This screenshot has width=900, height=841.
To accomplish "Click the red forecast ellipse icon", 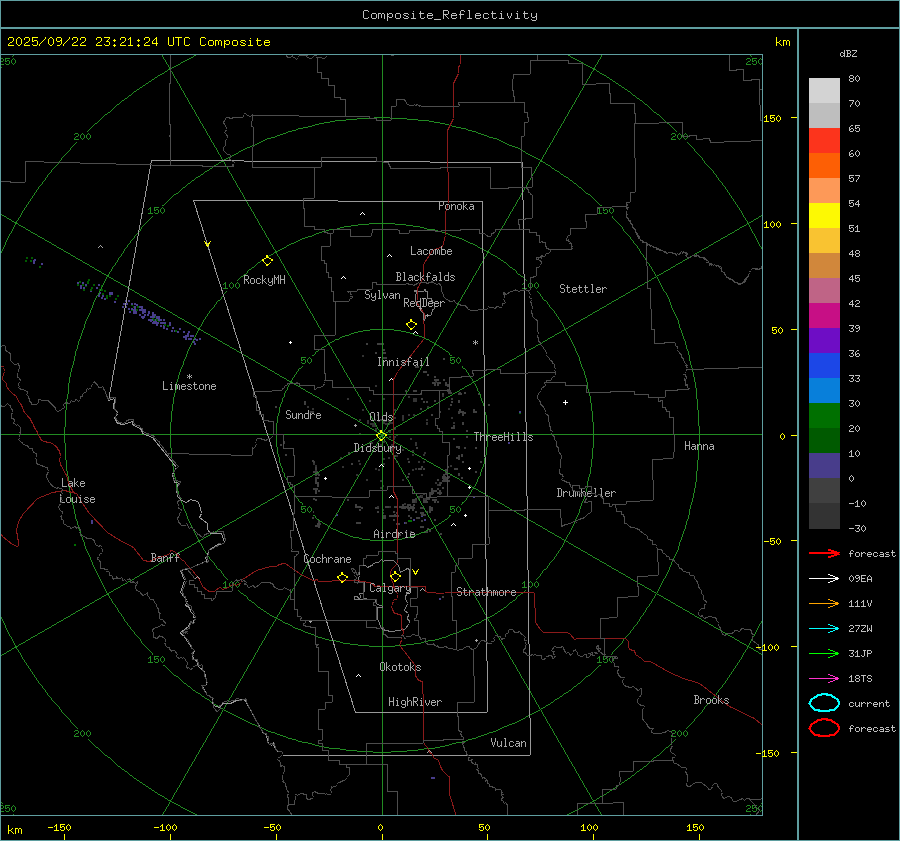I will point(824,728).
